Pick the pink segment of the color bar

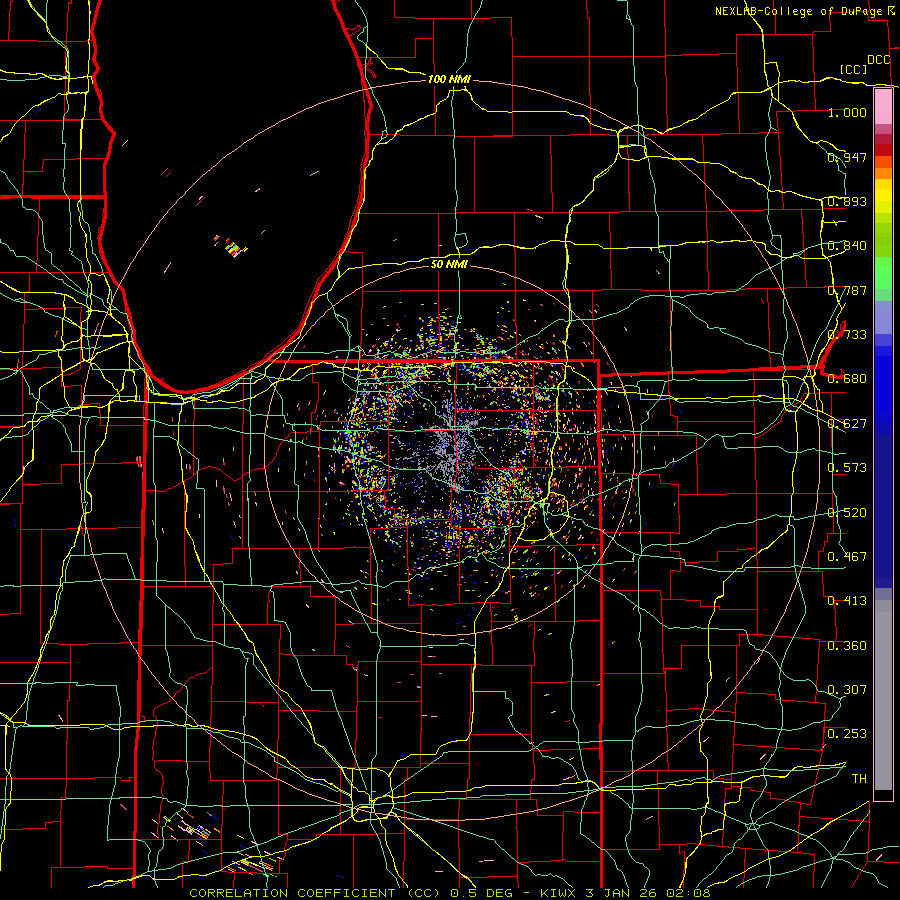(883, 106)
